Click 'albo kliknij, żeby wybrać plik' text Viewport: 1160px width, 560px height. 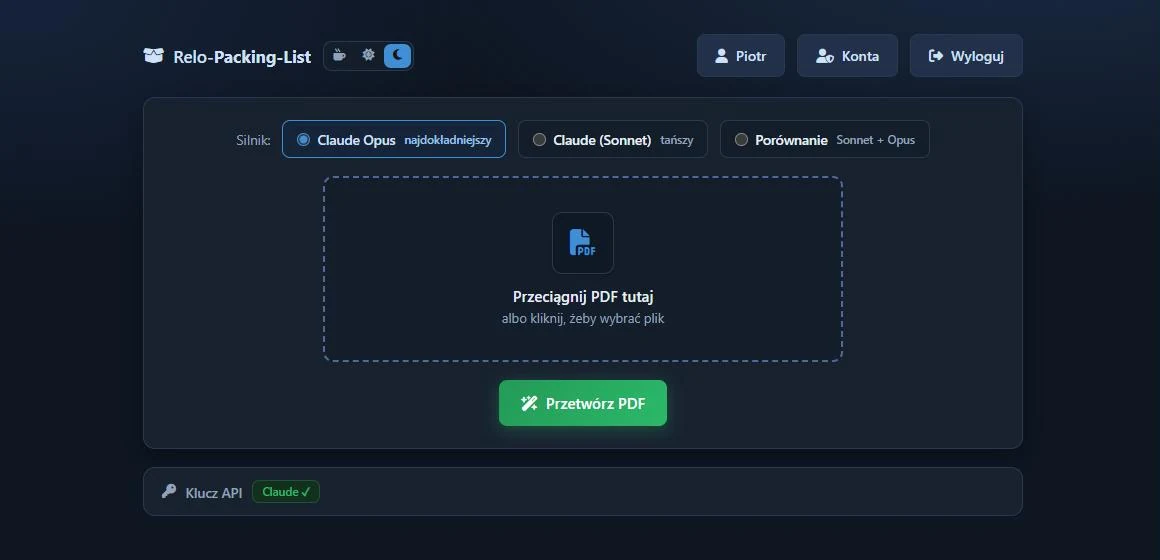click(583, 320)
